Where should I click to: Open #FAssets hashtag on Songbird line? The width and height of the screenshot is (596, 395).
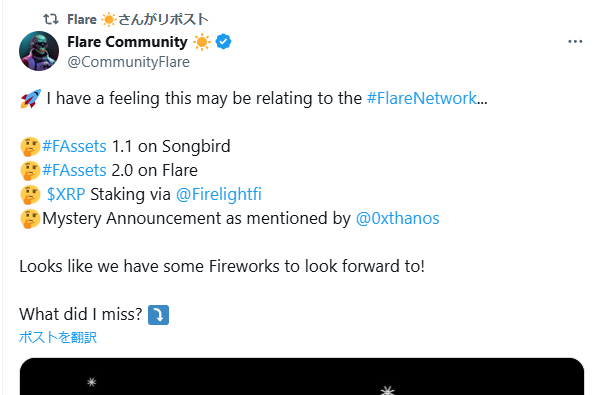(74, 146)
